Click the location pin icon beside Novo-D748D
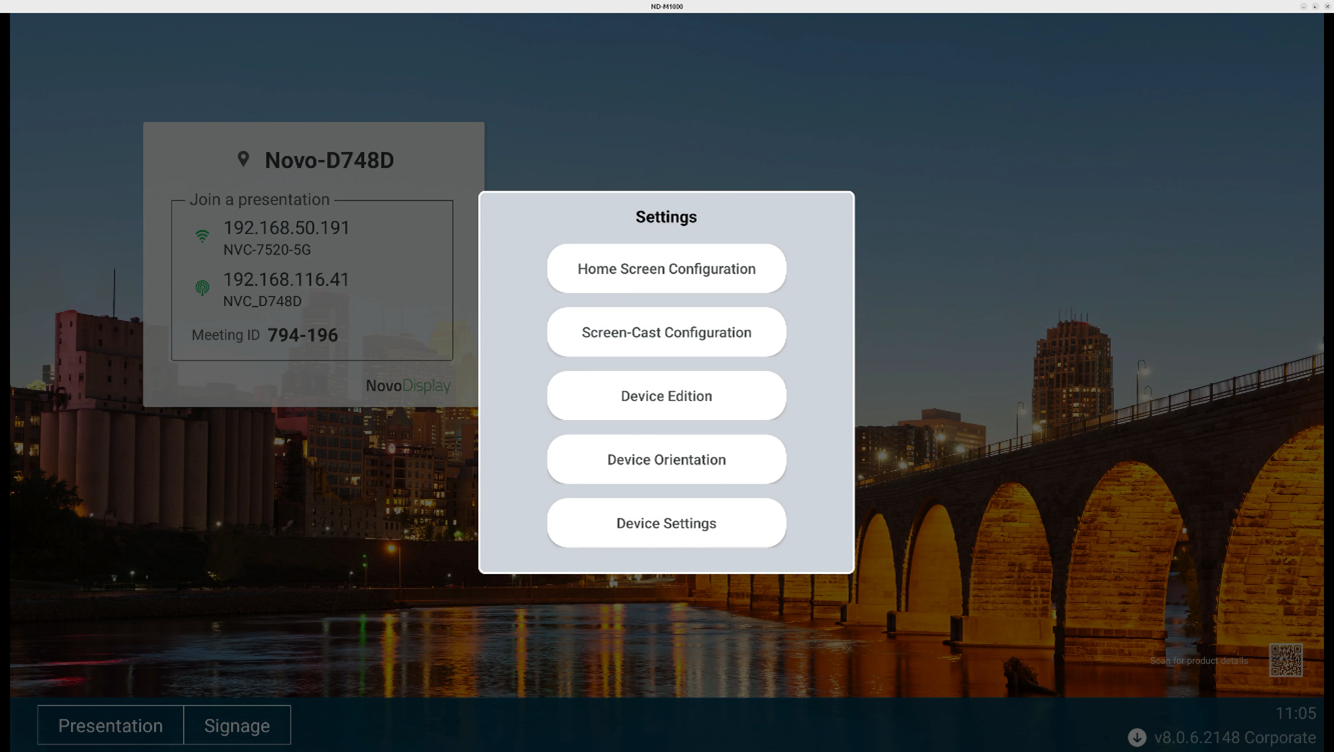 pos(243,159)
